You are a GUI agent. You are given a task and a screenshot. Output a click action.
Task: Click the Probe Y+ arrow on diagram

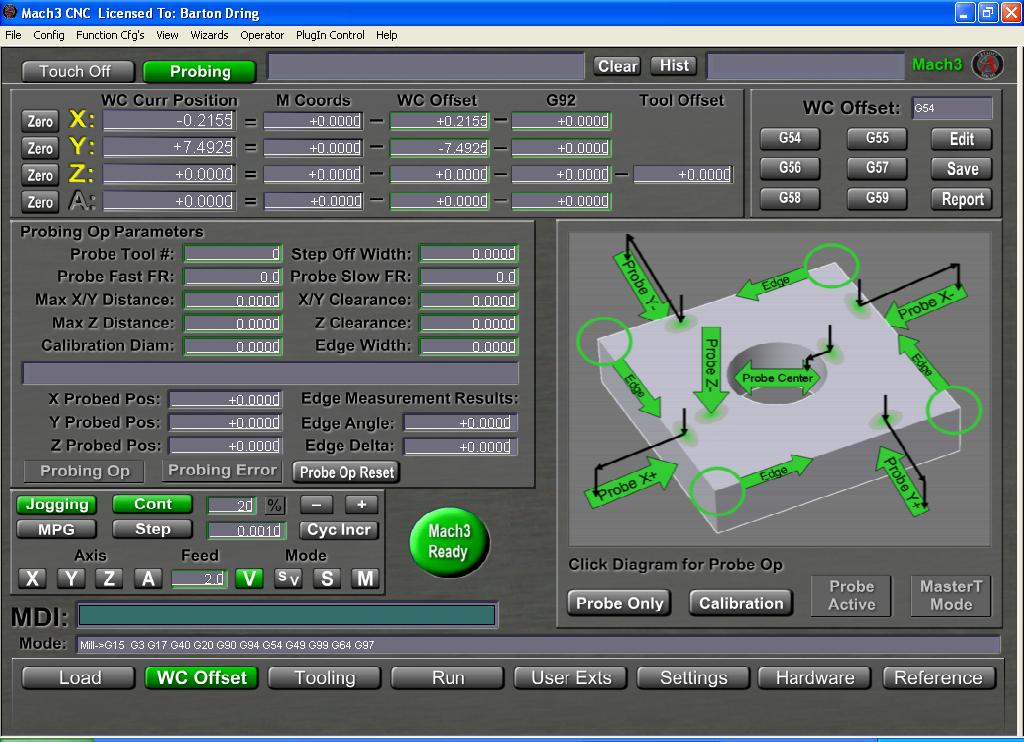coord(900,479)
